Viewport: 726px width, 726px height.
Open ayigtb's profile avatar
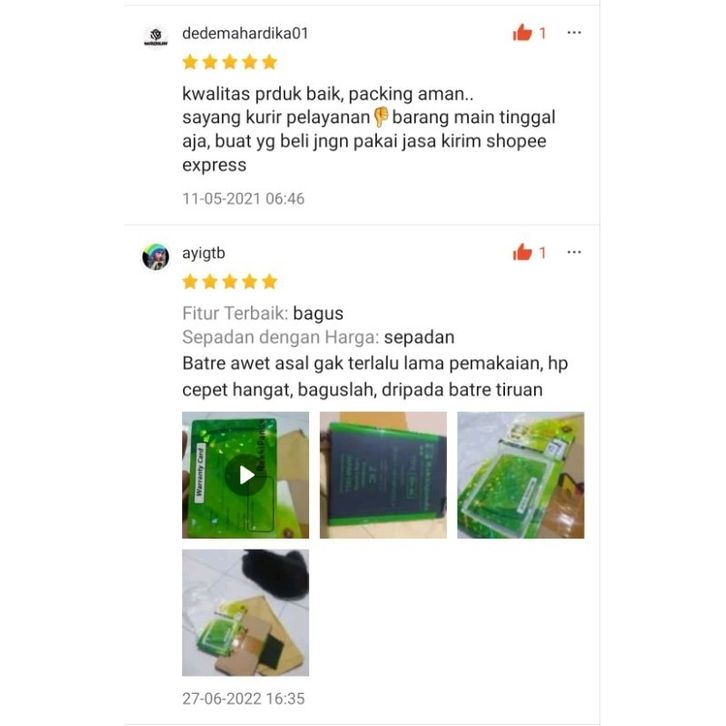coord(156,257)
